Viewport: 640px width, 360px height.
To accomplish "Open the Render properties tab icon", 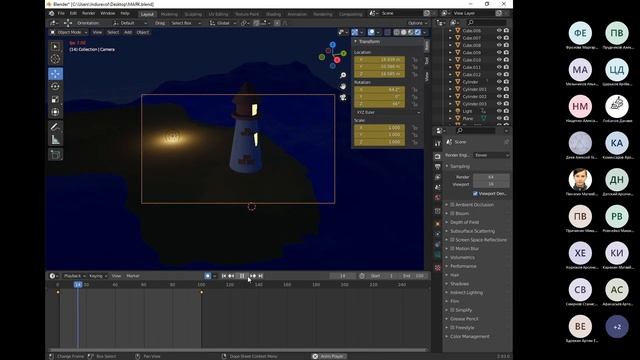I will 438,157.
